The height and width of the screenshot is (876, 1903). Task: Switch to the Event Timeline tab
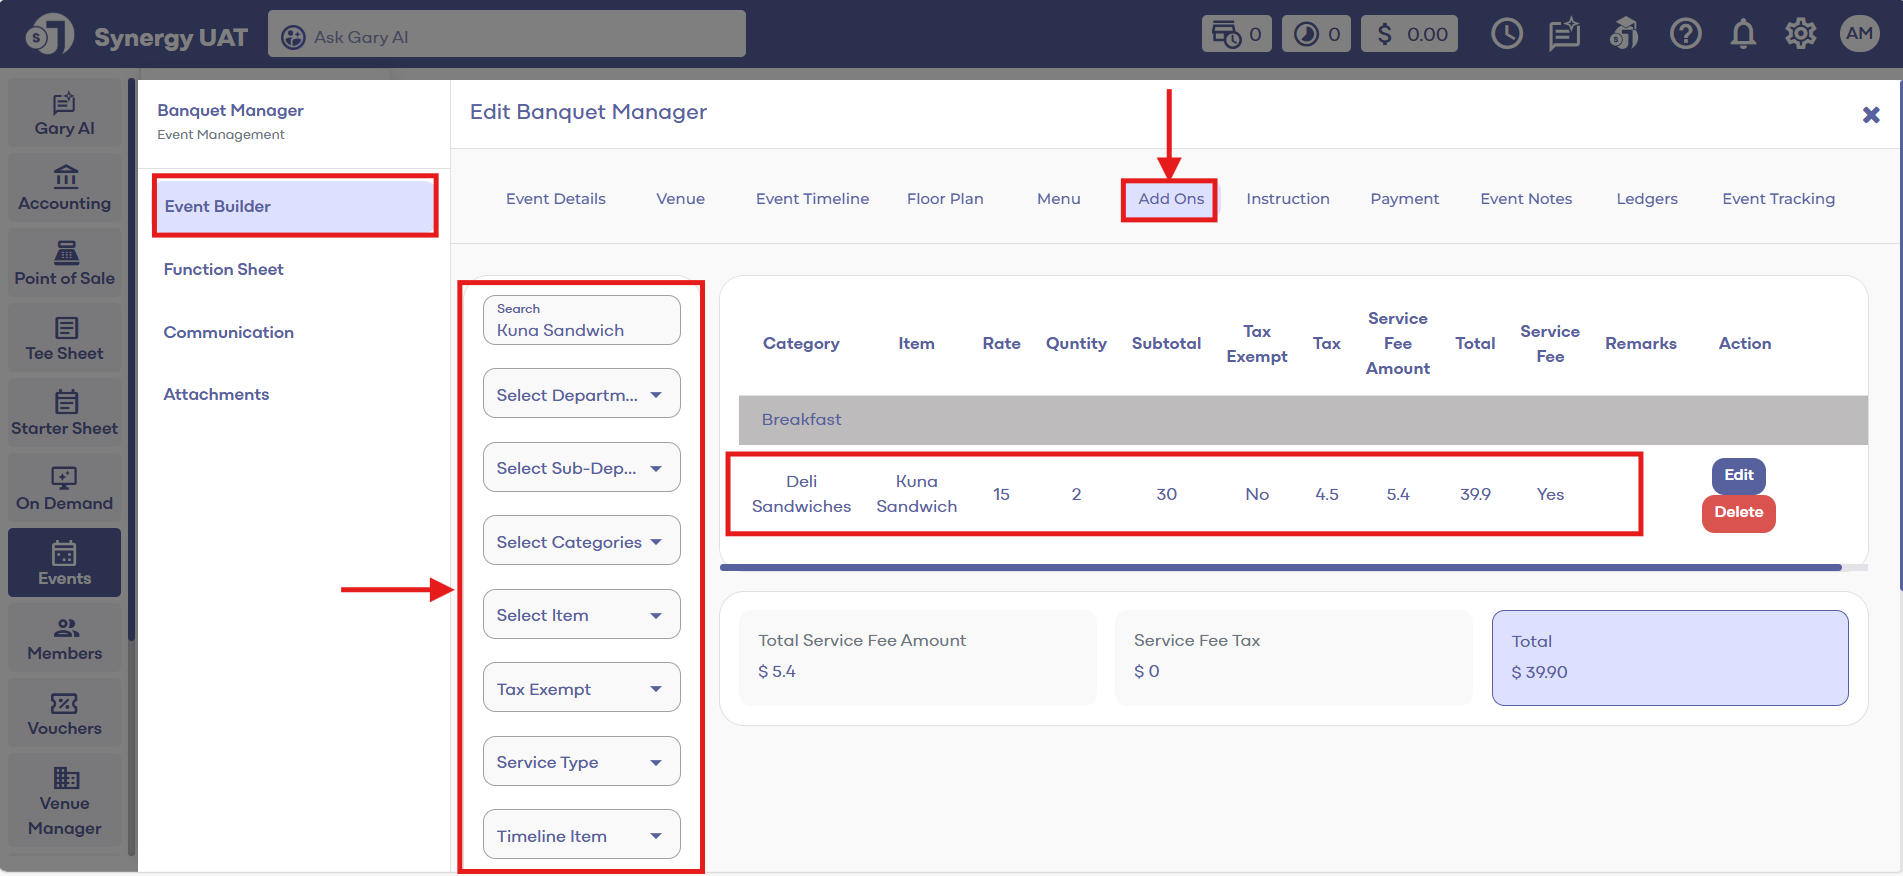click(x=812, y=199)
